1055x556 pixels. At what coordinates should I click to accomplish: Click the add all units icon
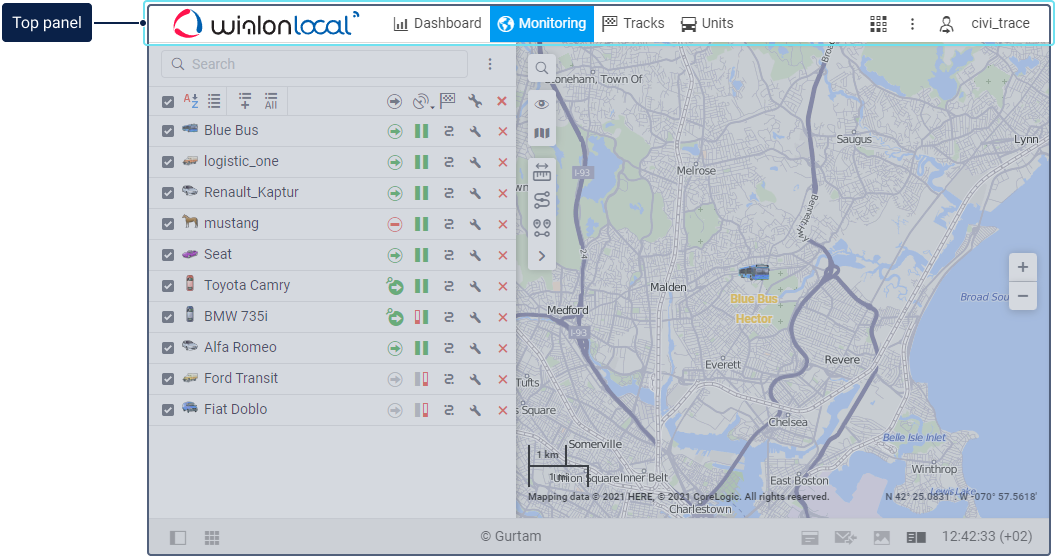pos(271,101)
